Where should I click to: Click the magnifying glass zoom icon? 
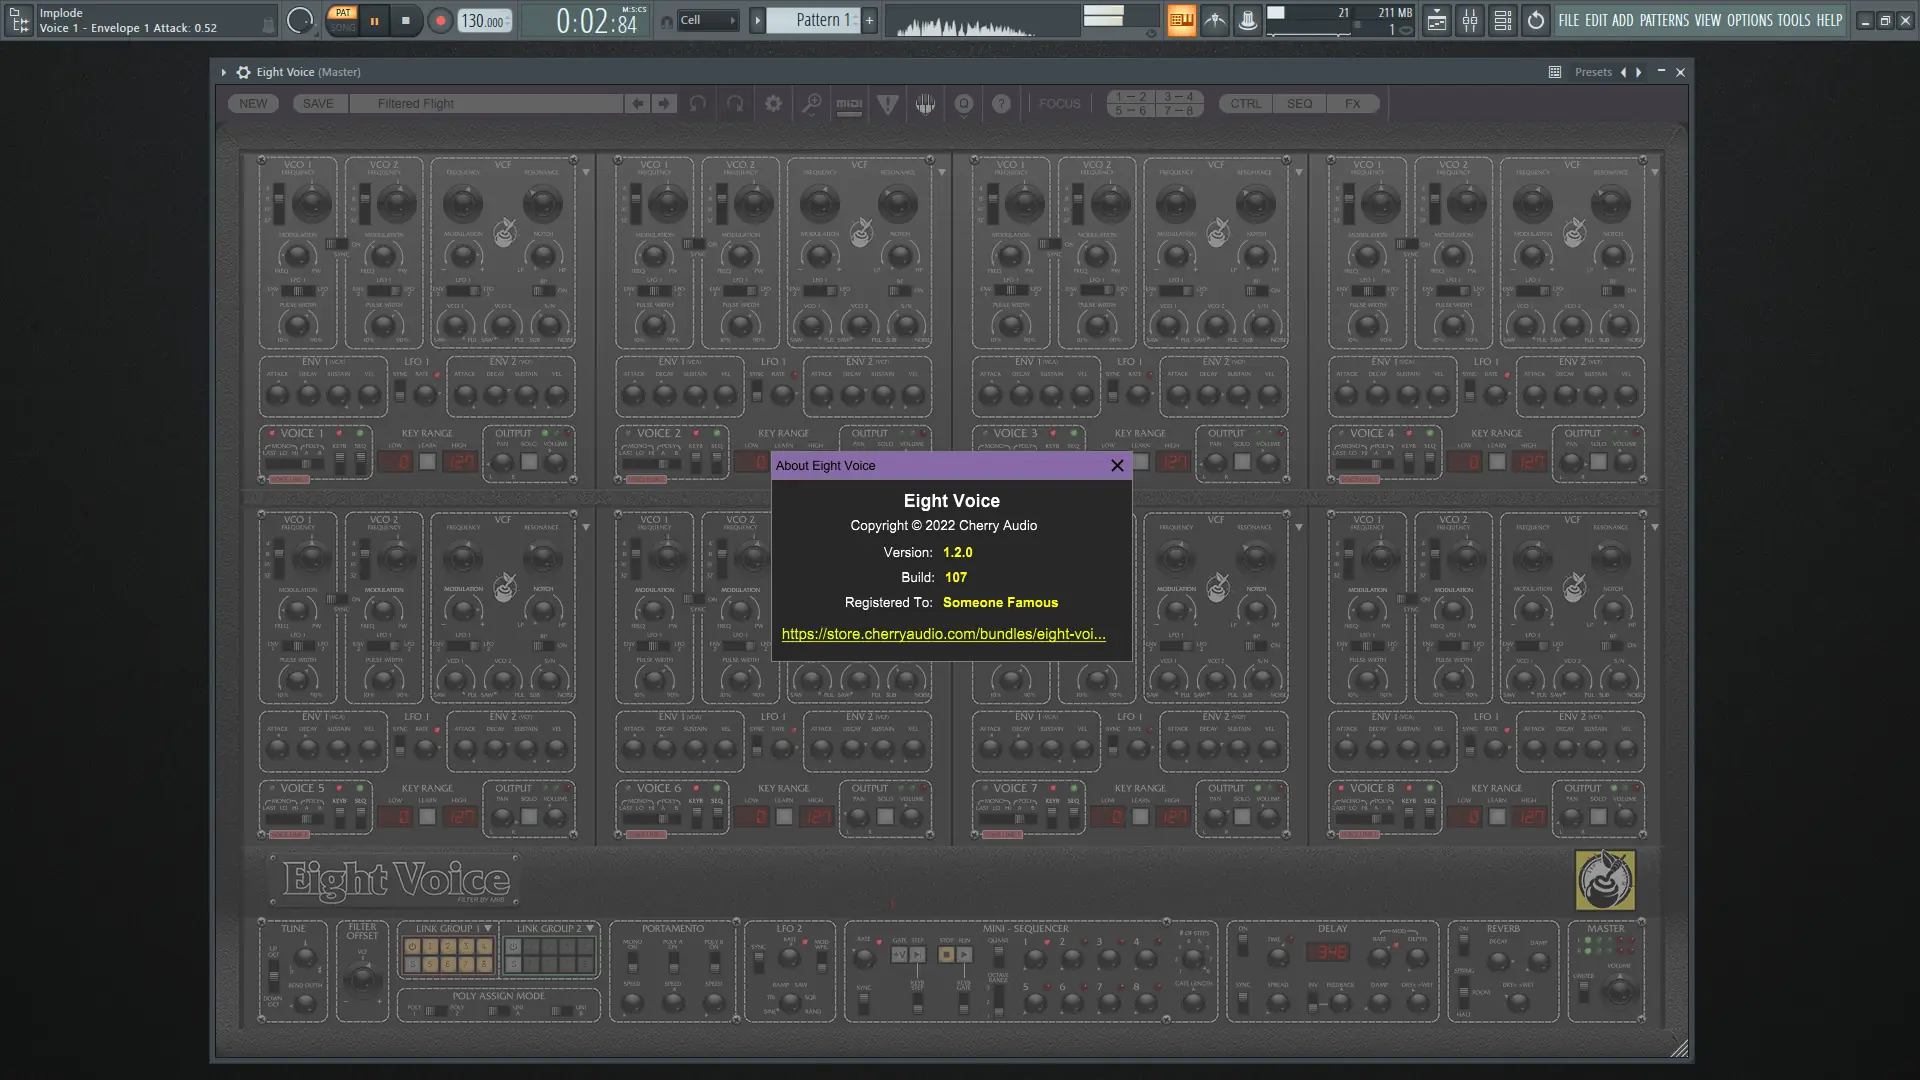pos(812,103)
